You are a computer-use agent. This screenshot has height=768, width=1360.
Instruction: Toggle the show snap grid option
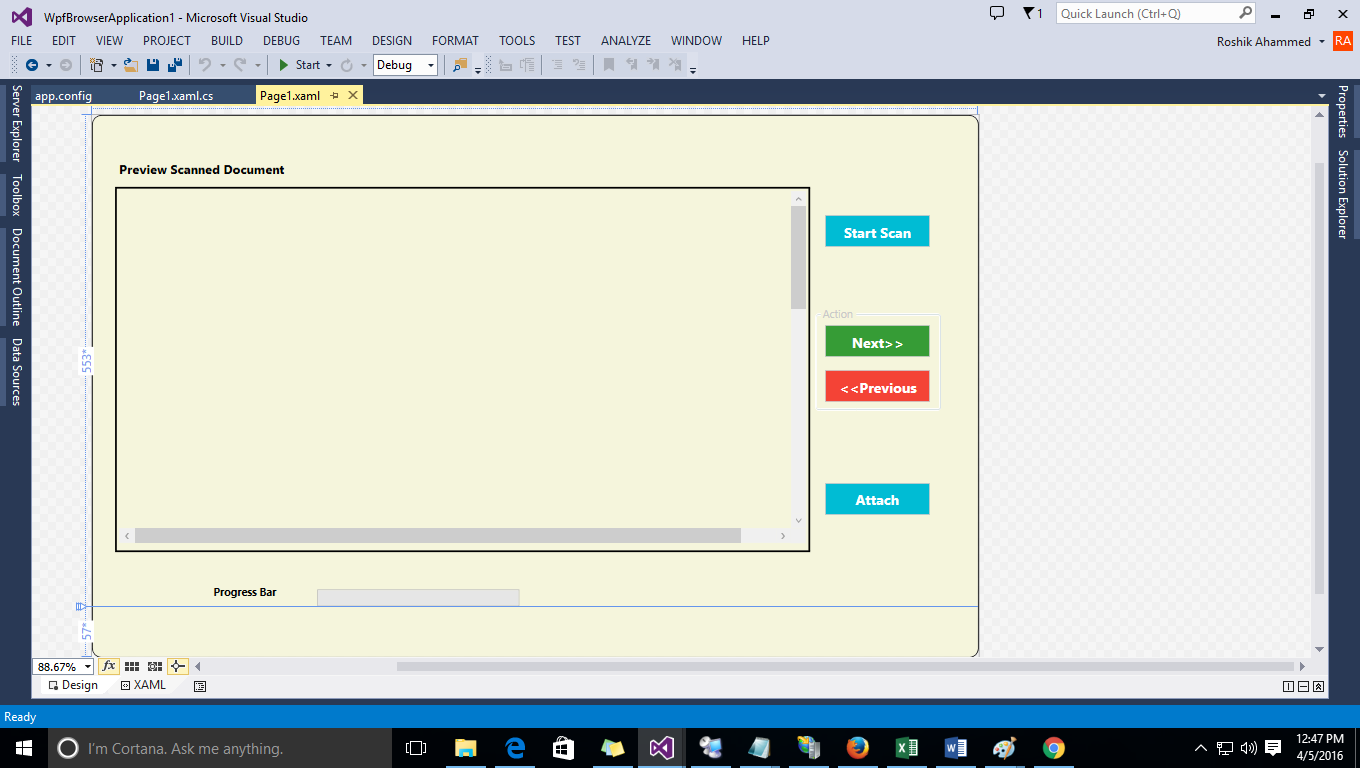click(131, 666)
